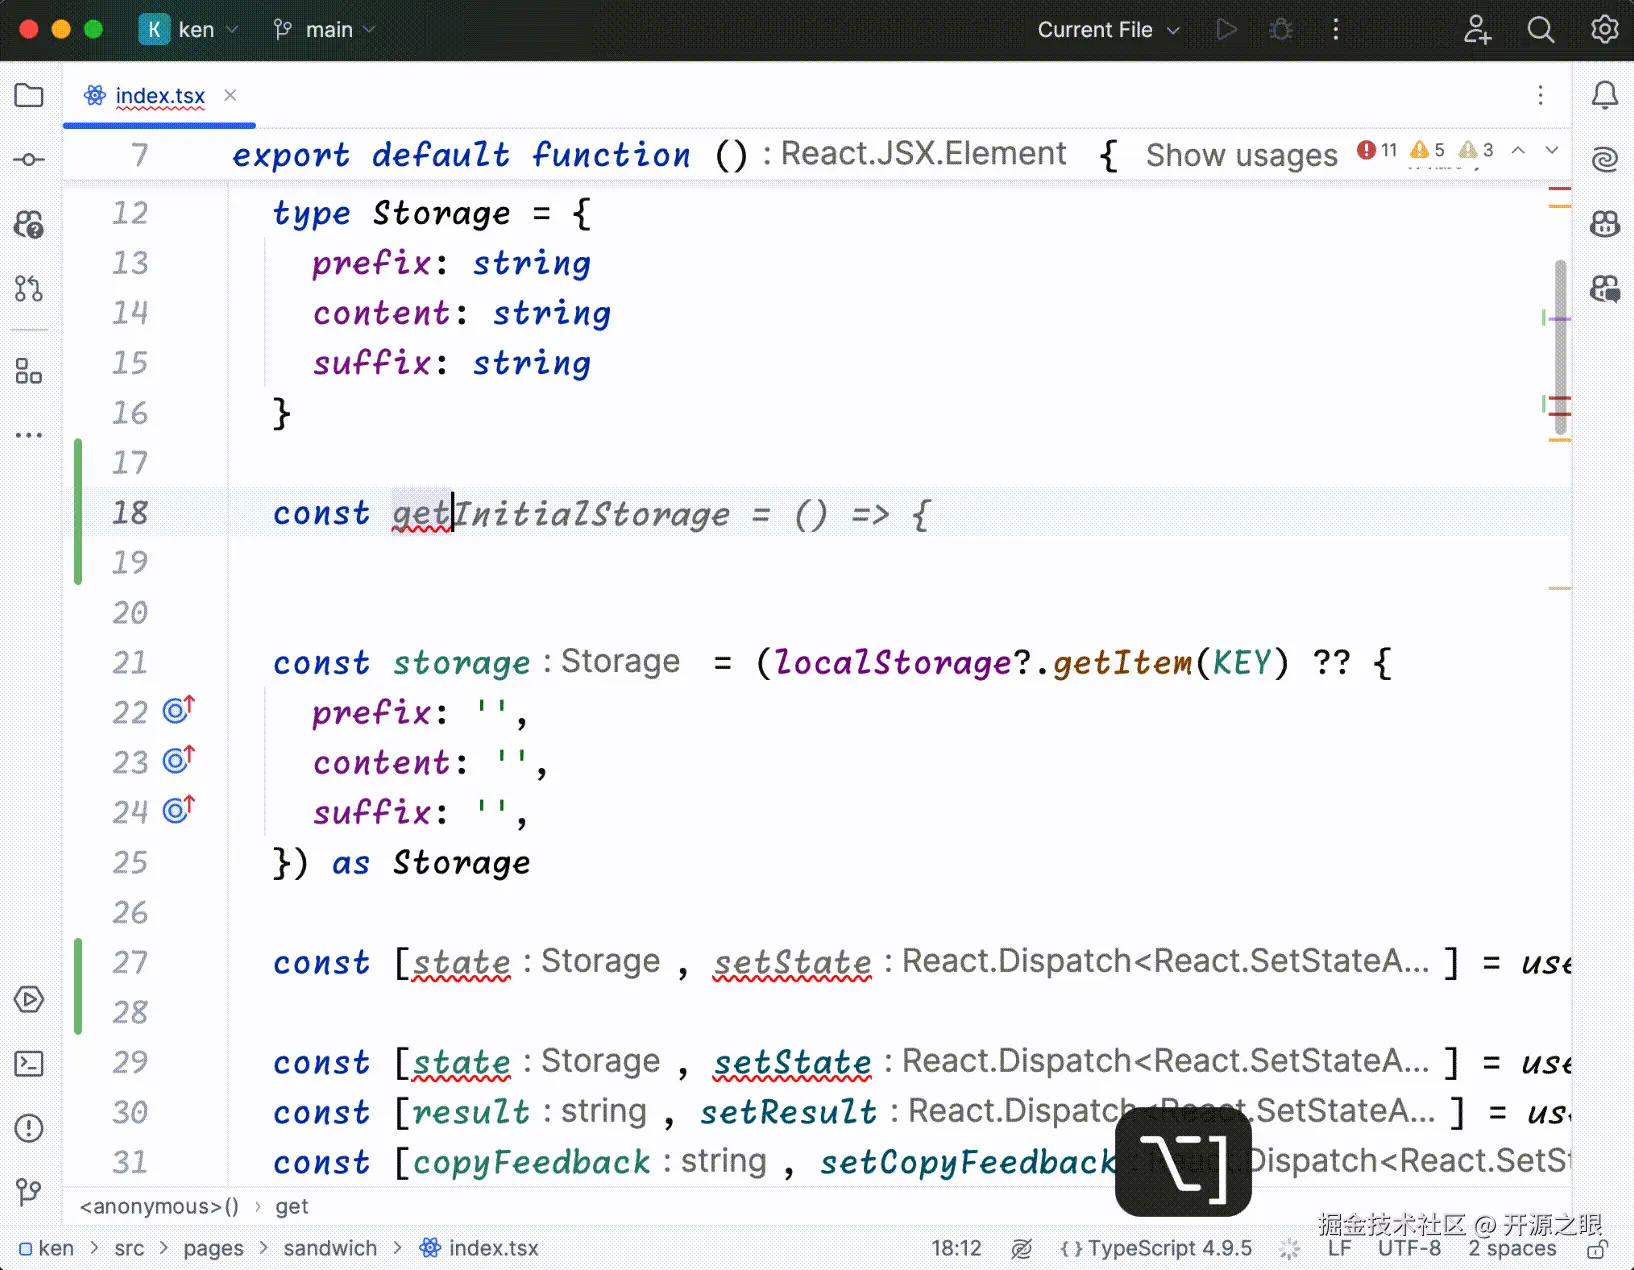Close the index.tsx tab

(x=231, y=95)
